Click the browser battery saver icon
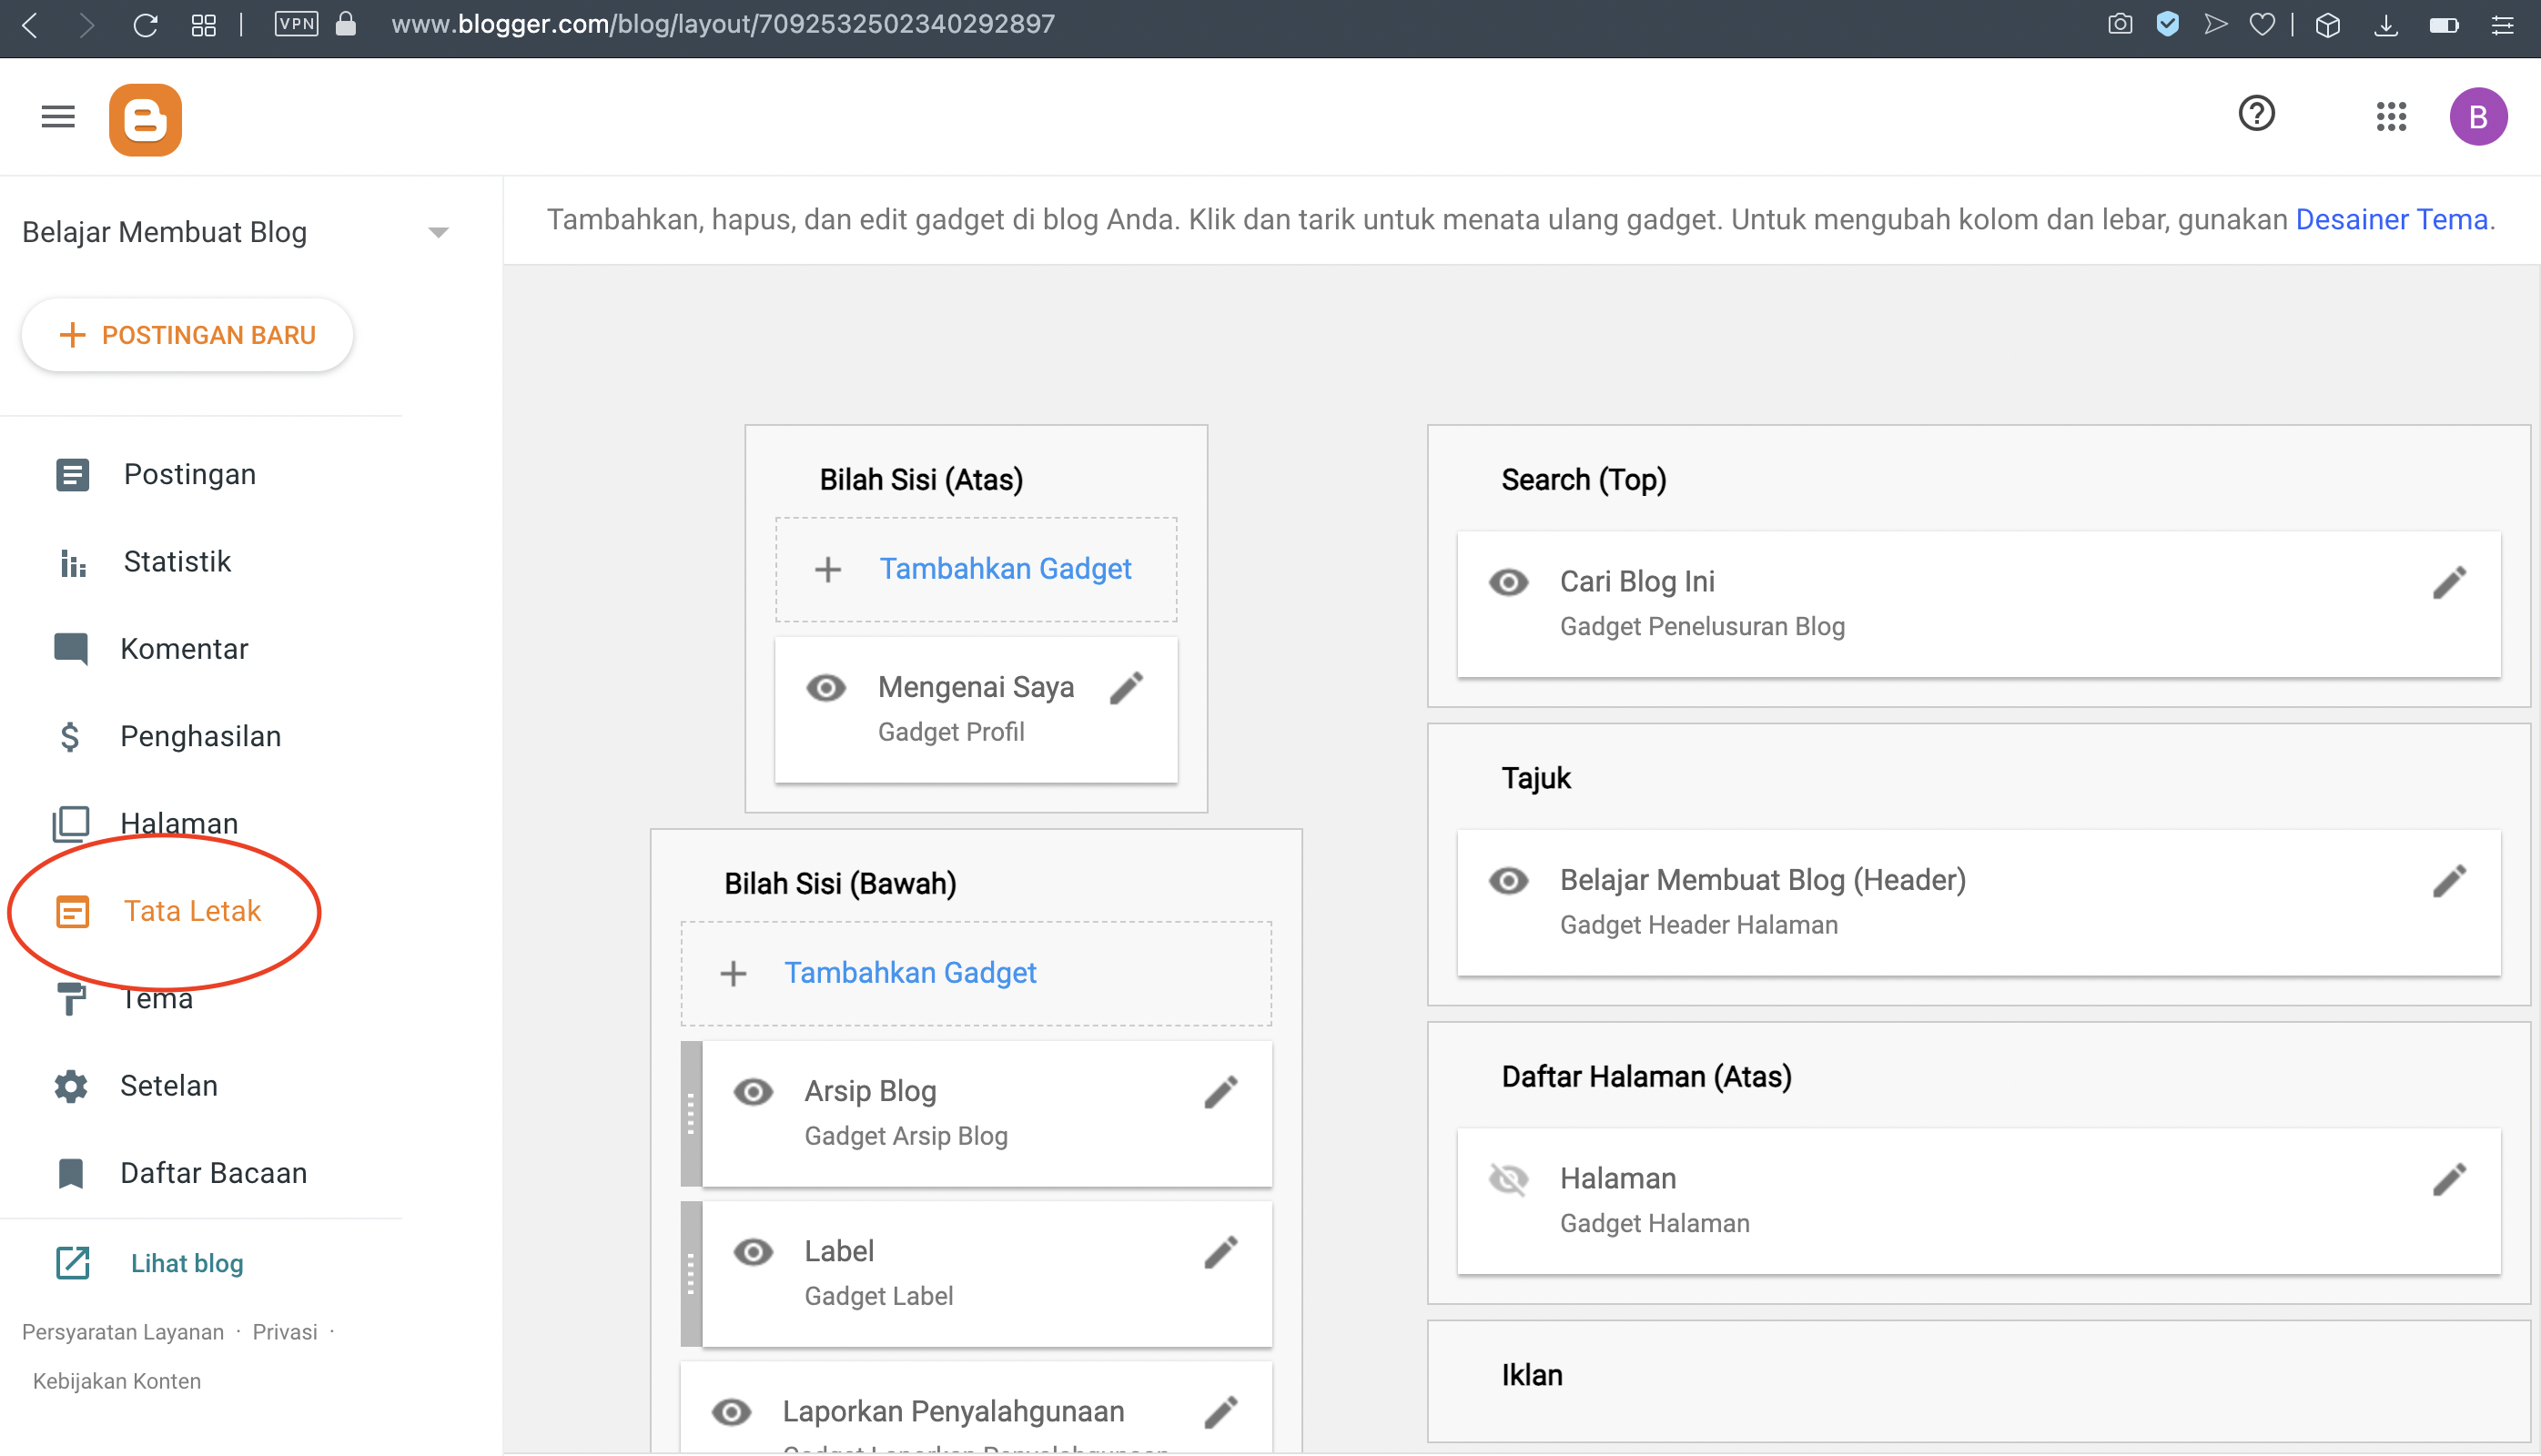 pyautogui.click(x=2444, y=25)
